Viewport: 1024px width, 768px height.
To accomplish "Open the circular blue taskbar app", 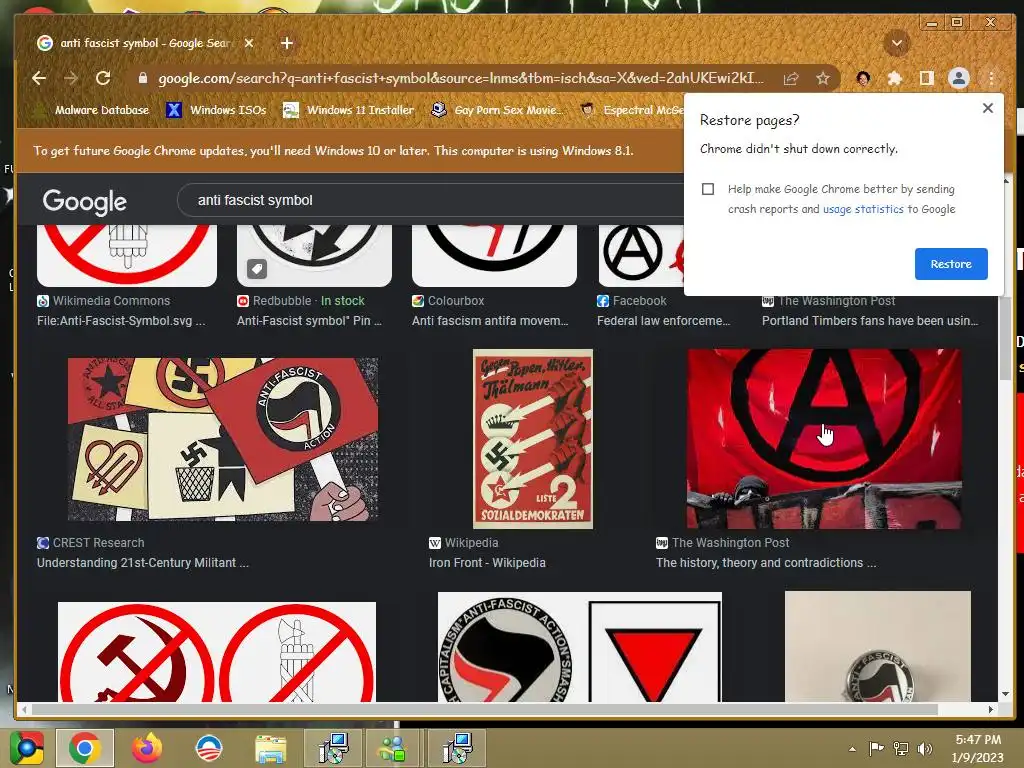I will point(209,748).
